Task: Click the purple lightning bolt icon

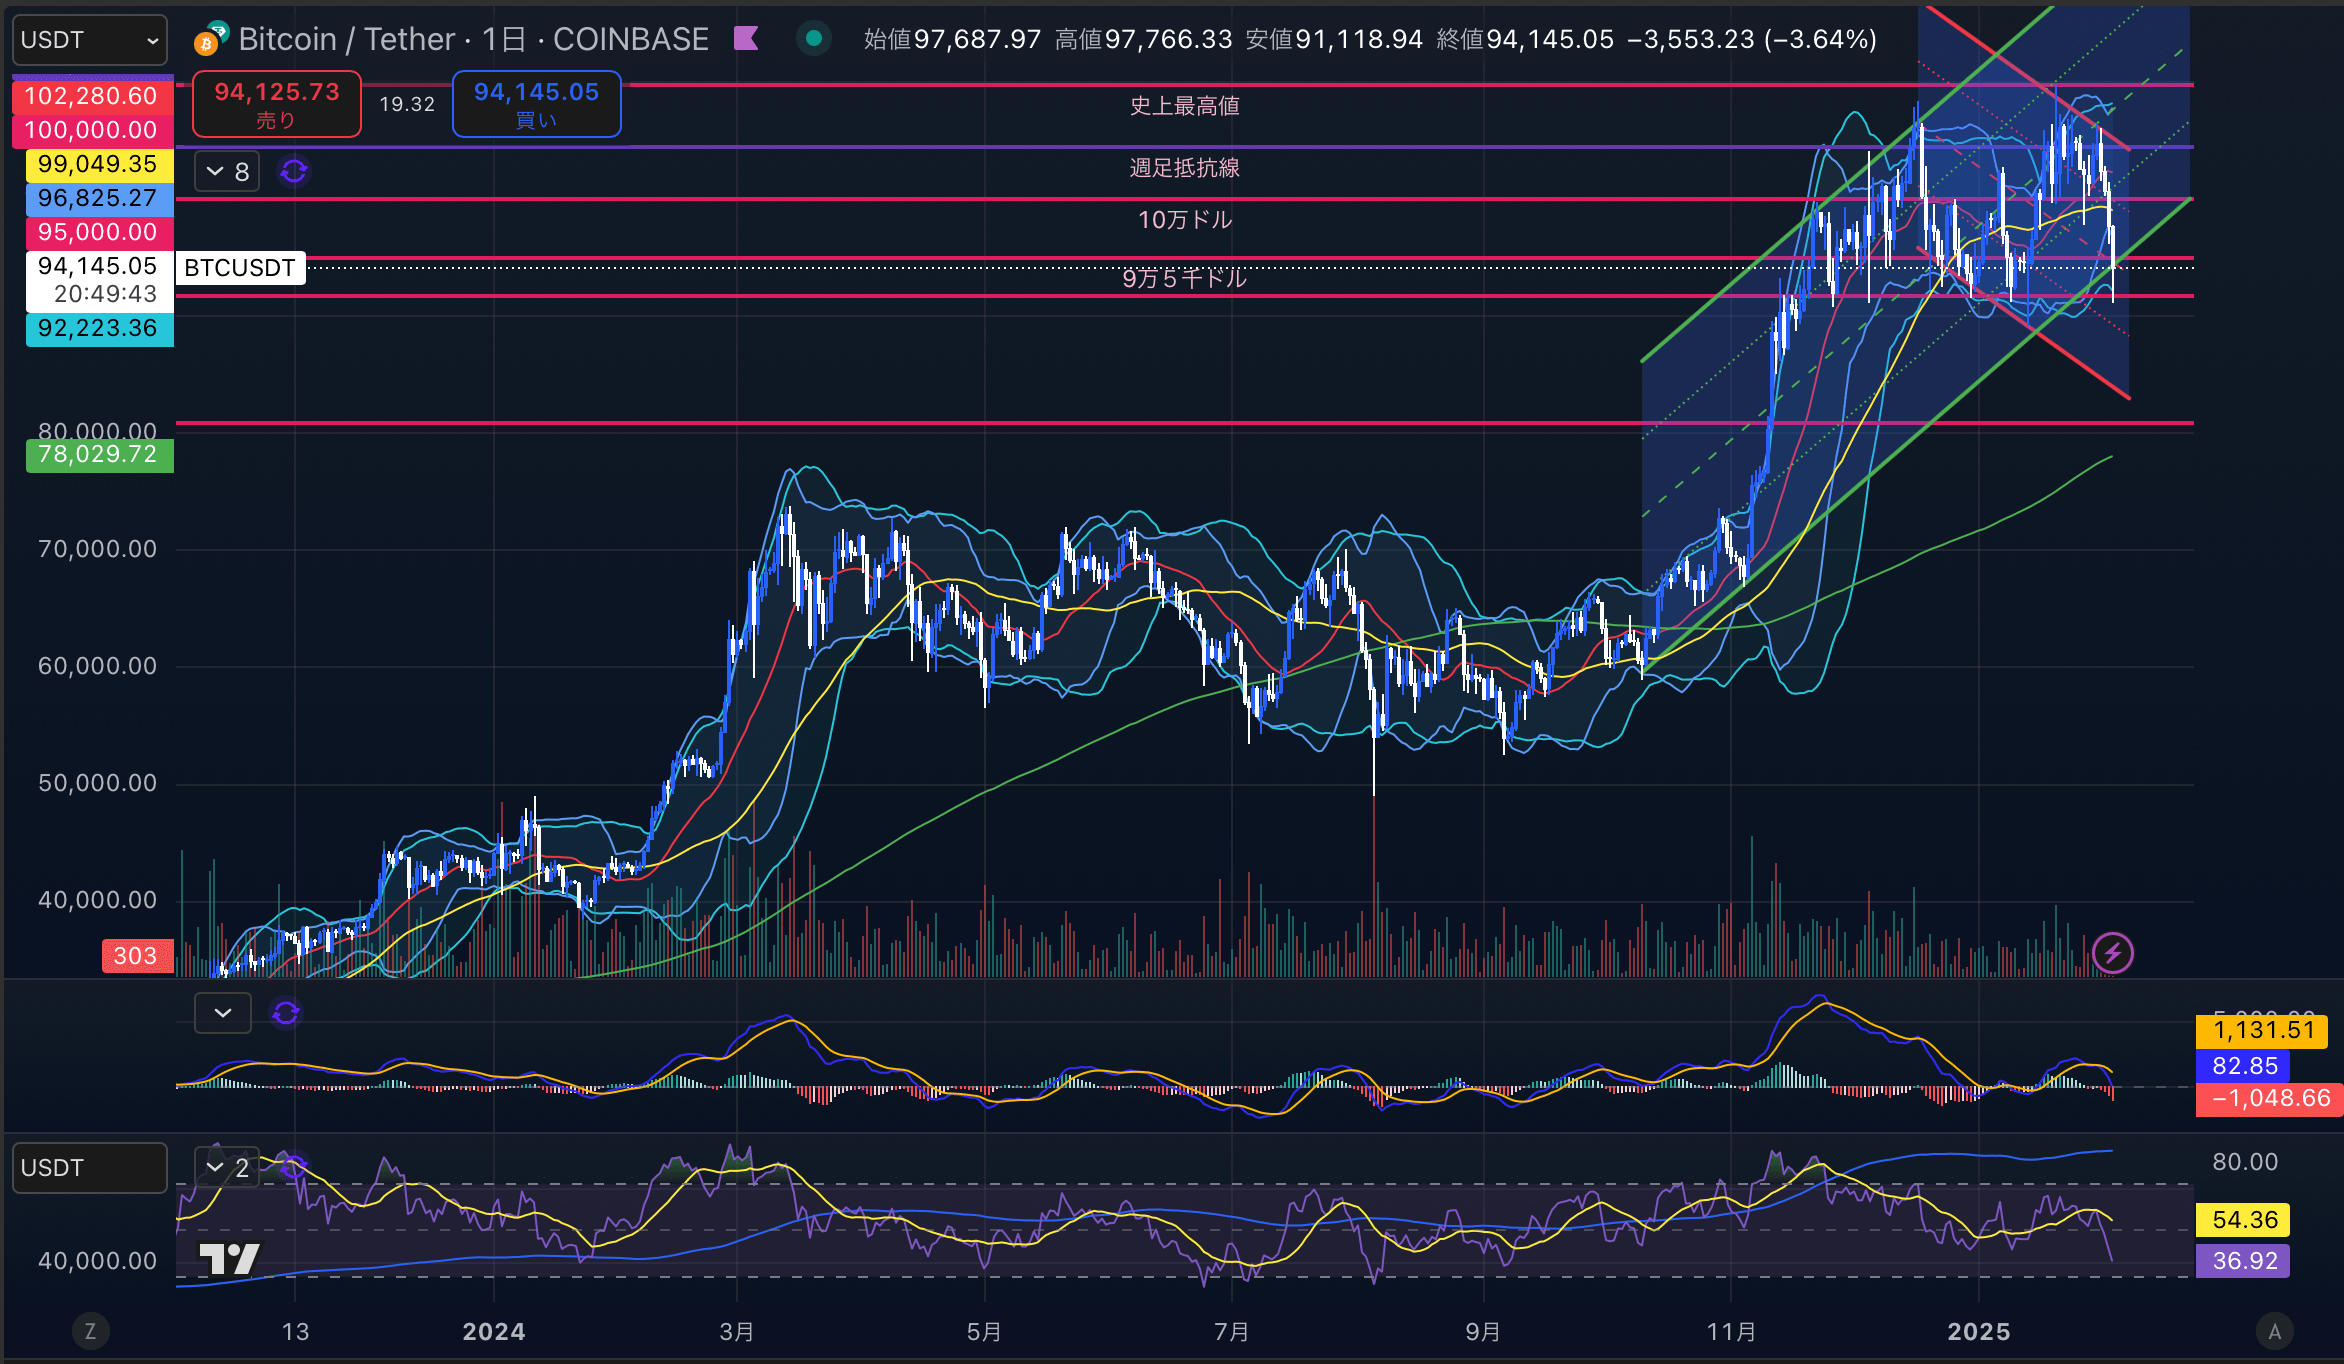Action: pos(2113,953)
